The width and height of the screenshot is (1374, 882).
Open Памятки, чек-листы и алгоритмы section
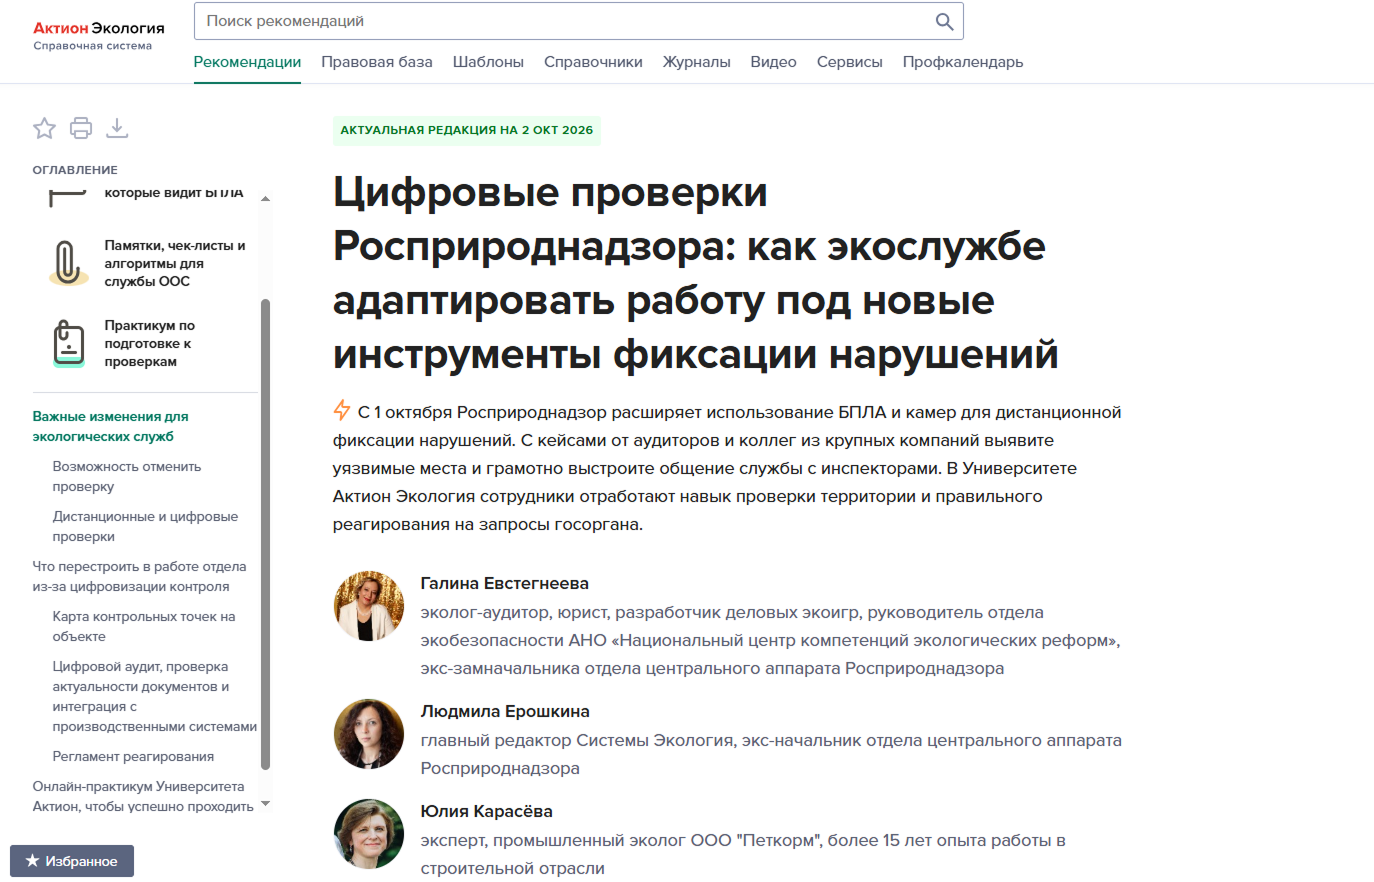click(175, 263)
